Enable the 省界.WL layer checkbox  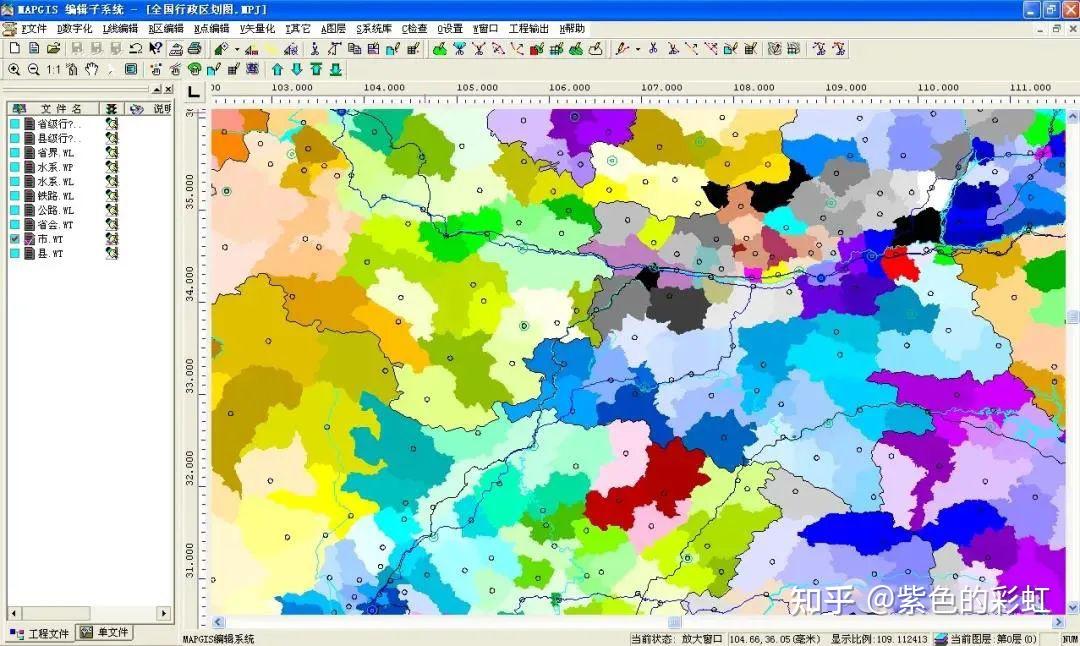point(13,153)
